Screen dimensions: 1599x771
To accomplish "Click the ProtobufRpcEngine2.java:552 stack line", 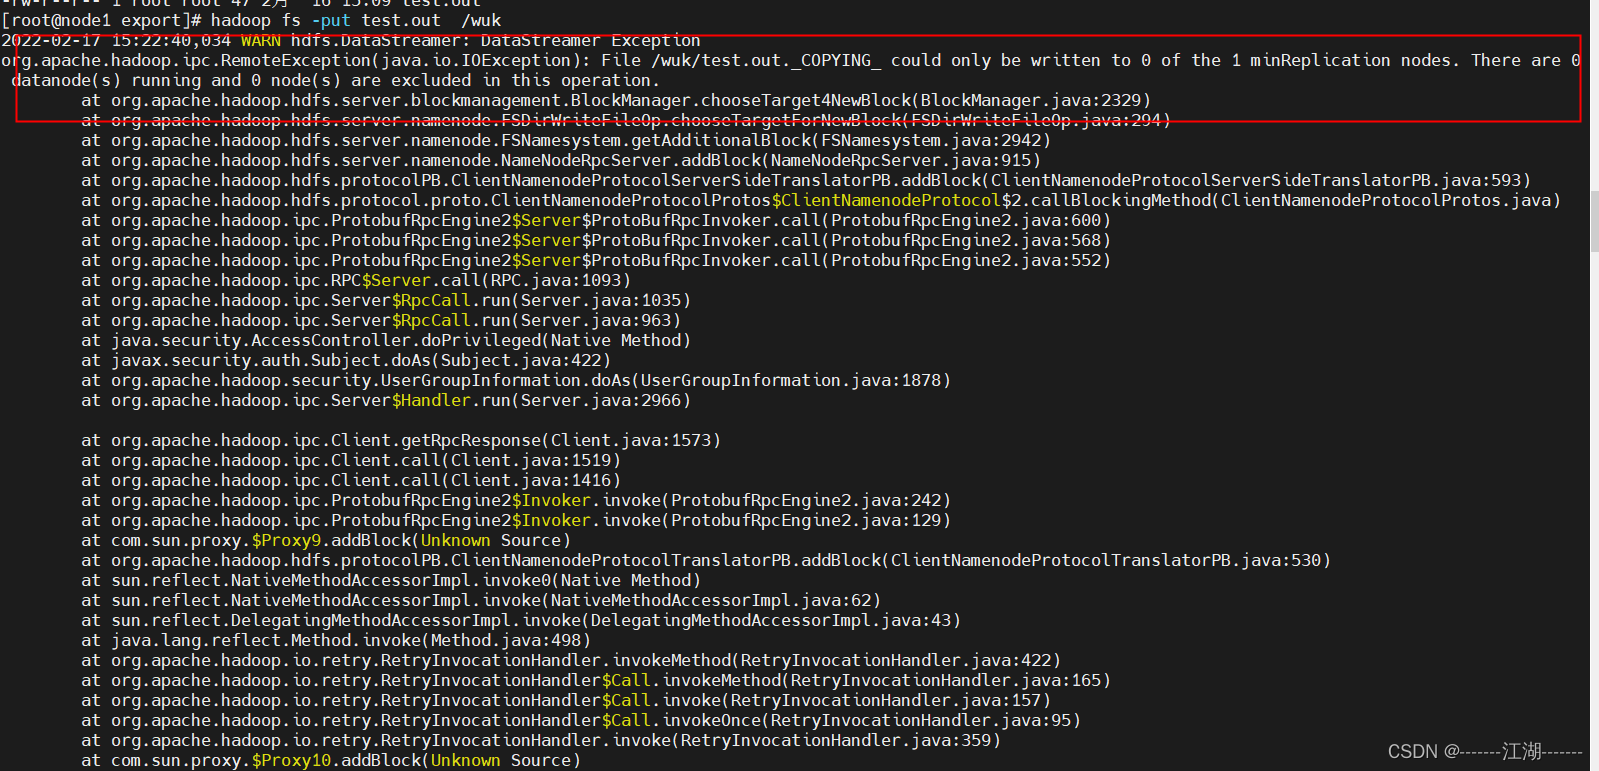I will tap(596, 260).
